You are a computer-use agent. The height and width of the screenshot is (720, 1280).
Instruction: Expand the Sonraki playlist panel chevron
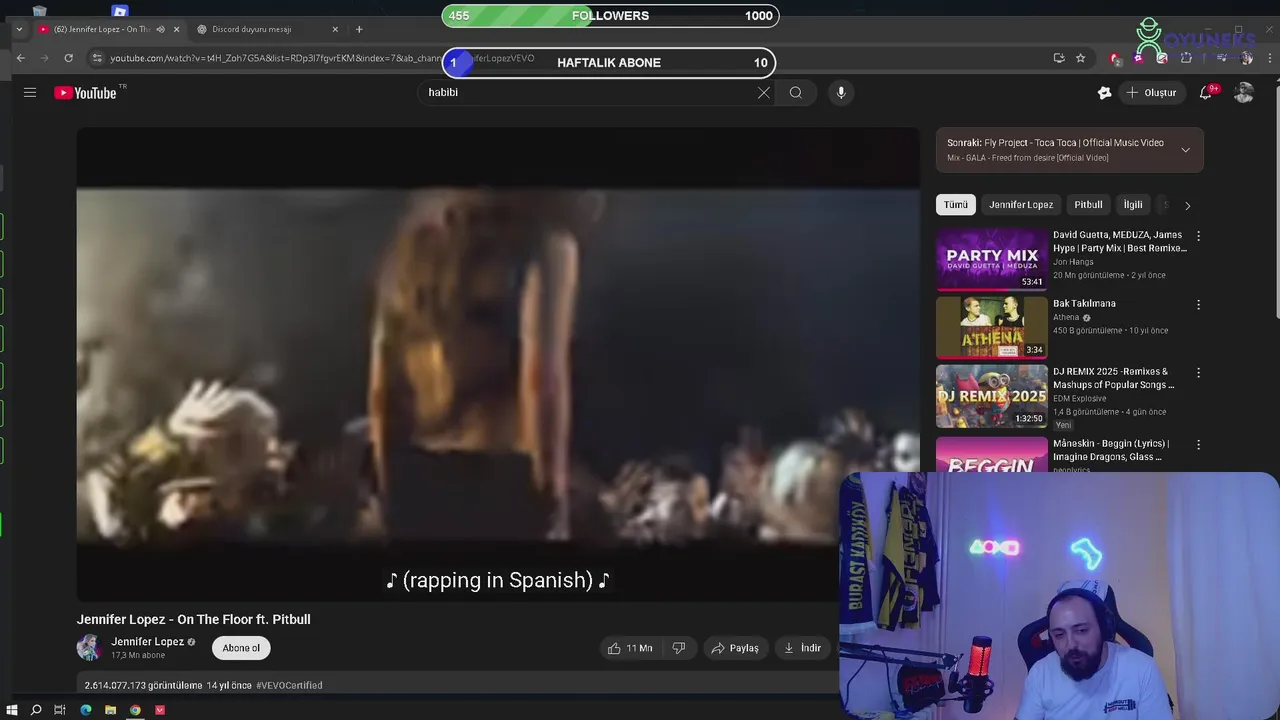[1185, 150]
